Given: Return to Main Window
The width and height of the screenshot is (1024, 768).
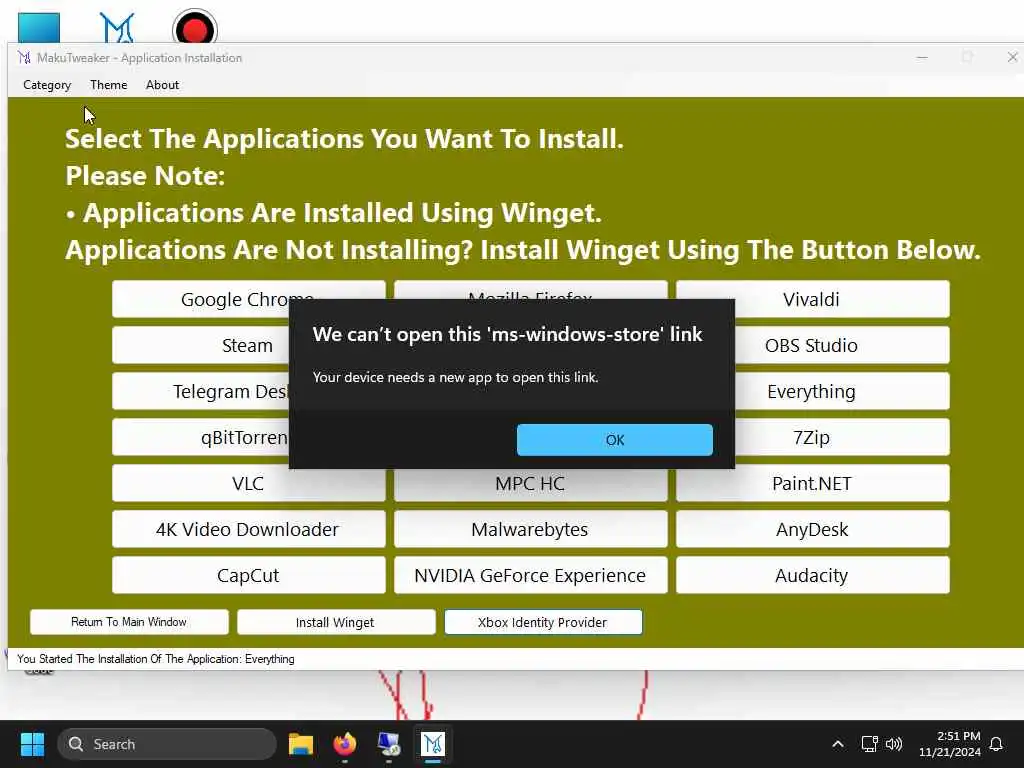Looking at the screenshot, I should (x=129, y=622).
